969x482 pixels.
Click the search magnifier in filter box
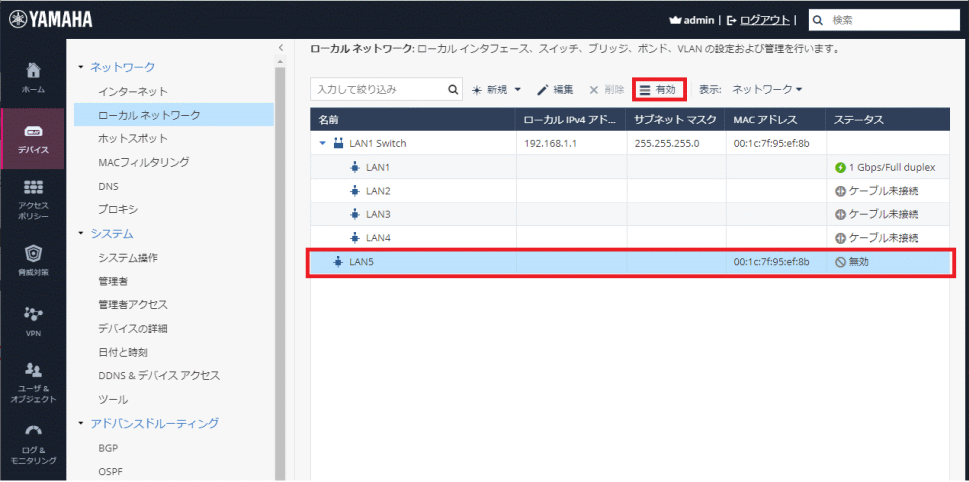453,90
